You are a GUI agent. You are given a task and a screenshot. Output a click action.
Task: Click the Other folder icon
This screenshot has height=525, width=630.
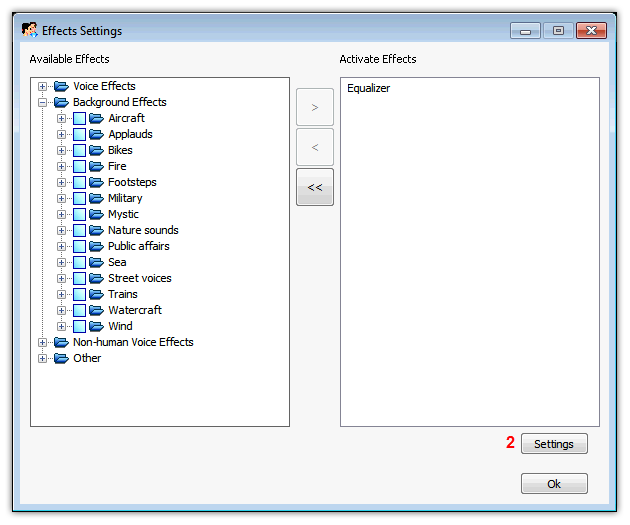[x=61, y=358]
